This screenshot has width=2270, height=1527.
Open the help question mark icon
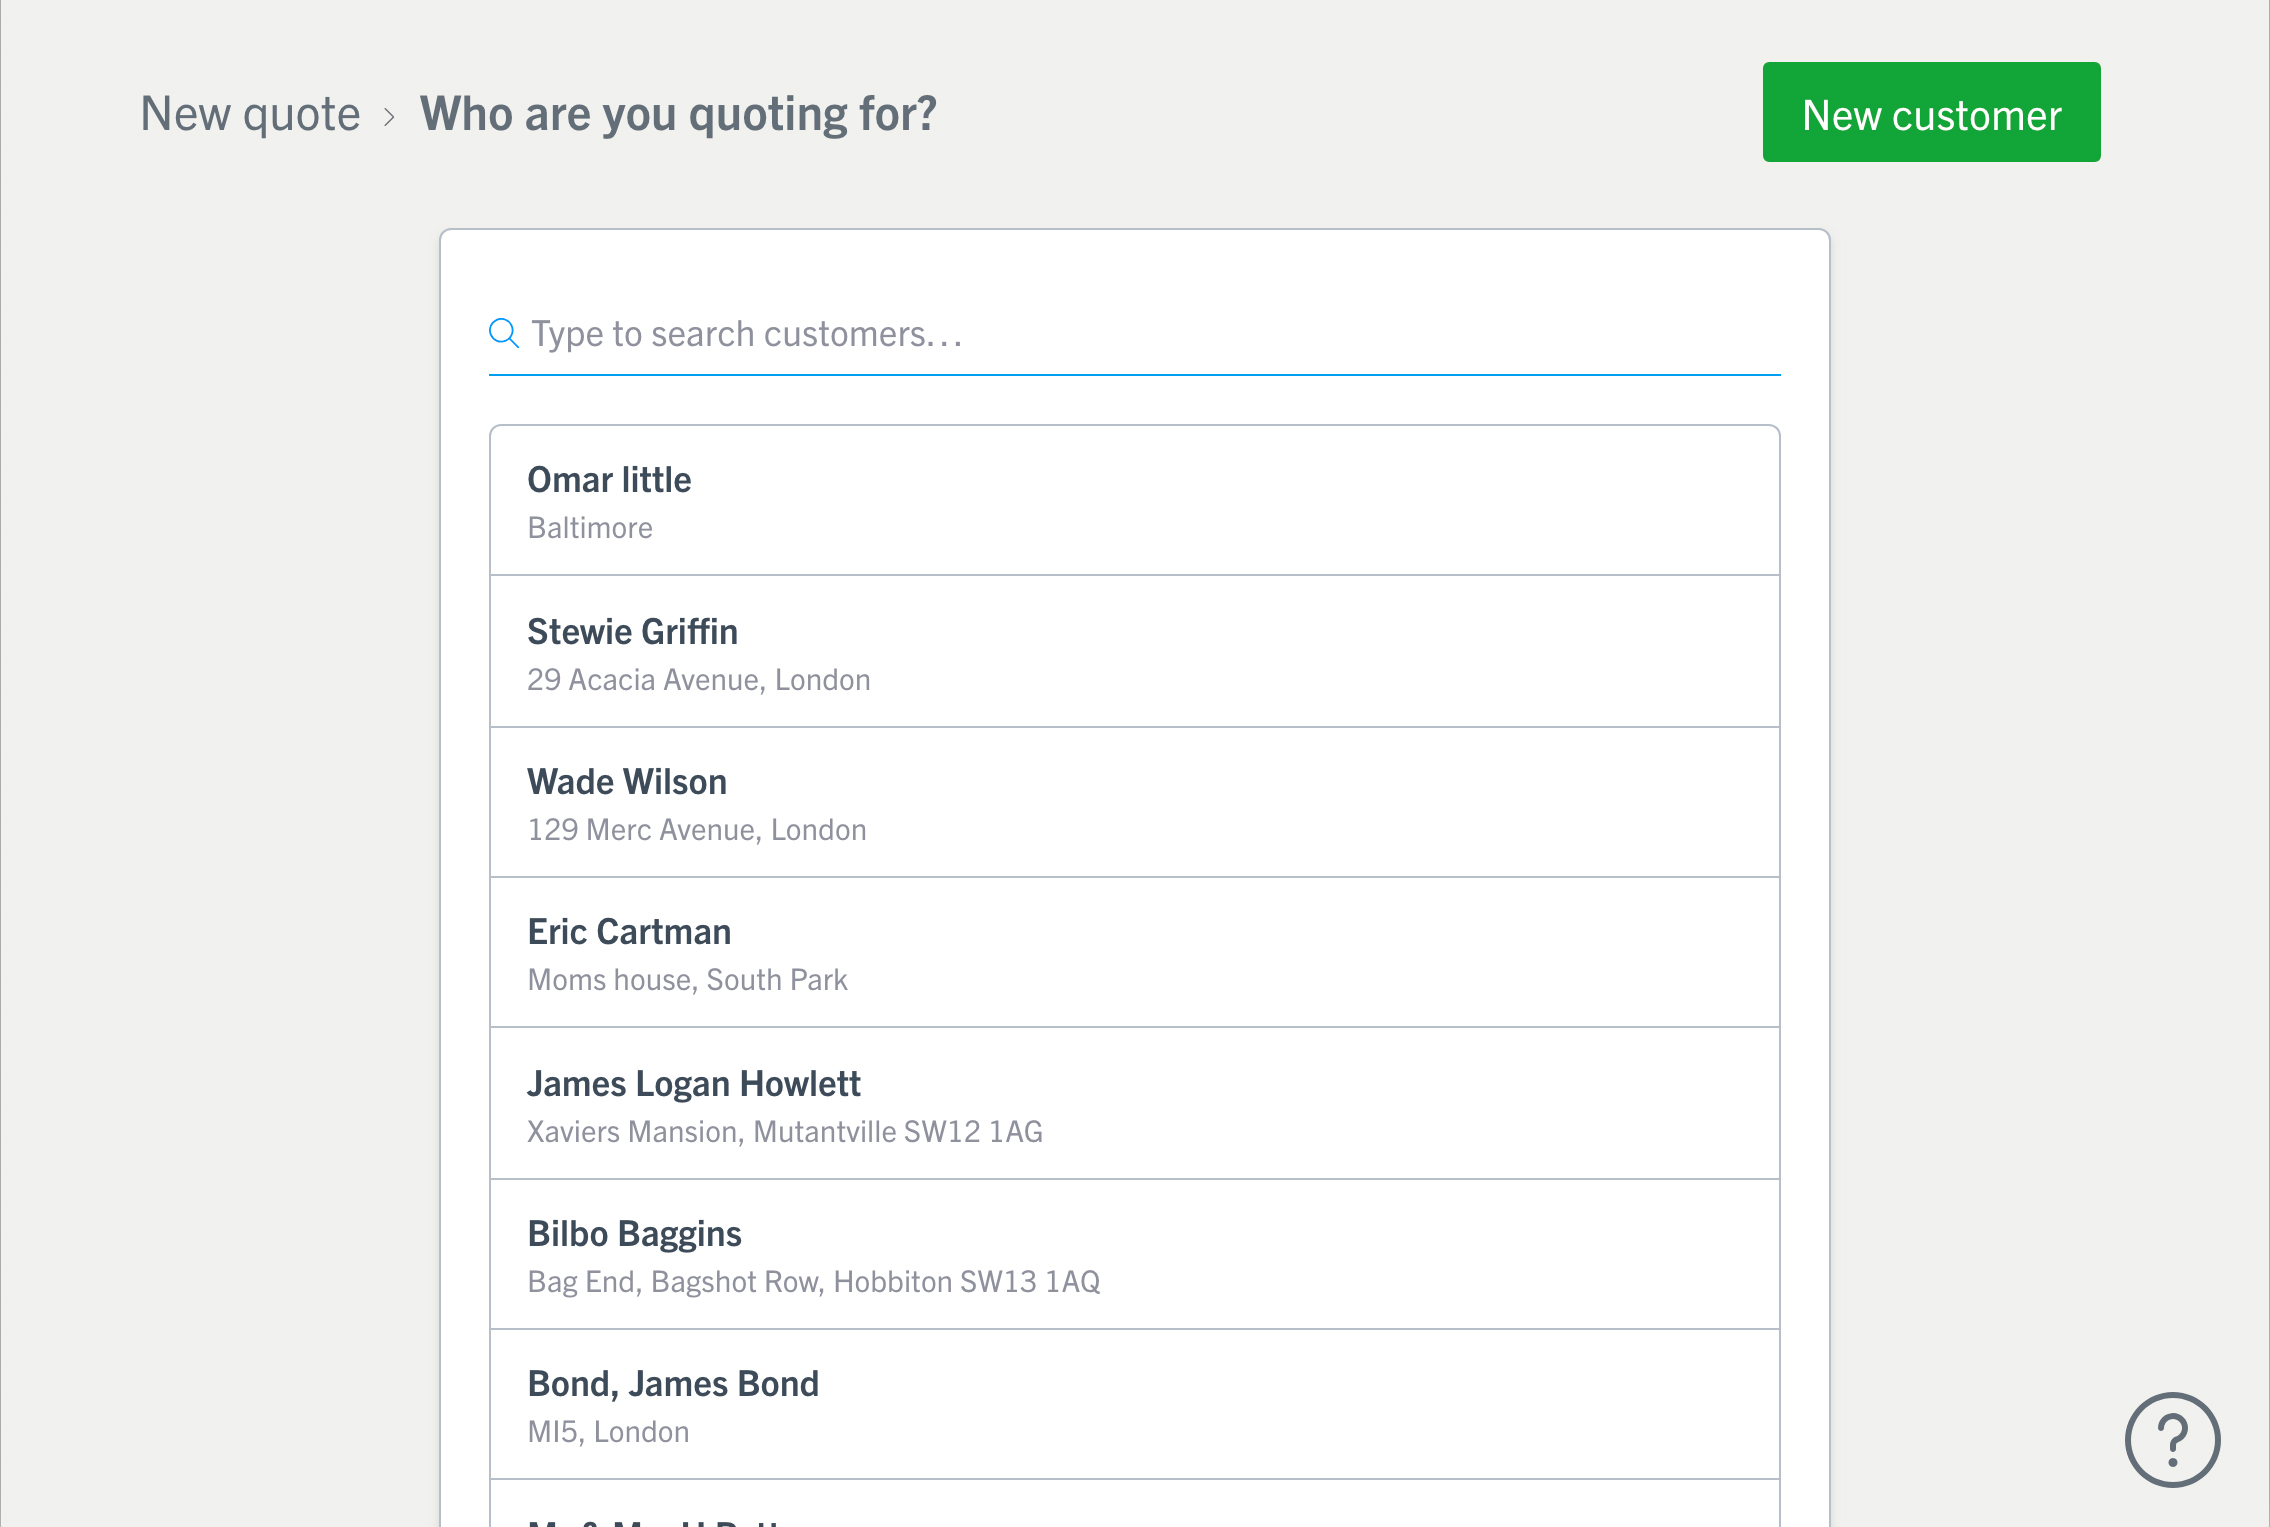point(2172,1439)
